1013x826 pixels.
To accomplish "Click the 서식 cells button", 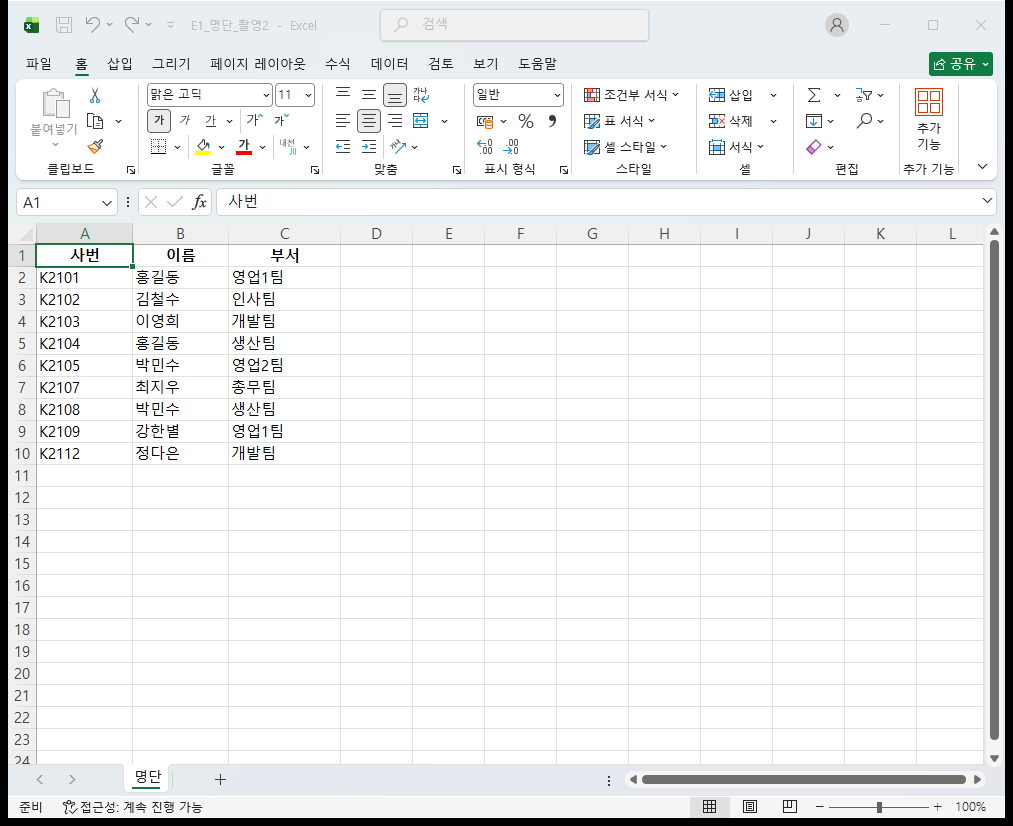I will tap(737, 147).
